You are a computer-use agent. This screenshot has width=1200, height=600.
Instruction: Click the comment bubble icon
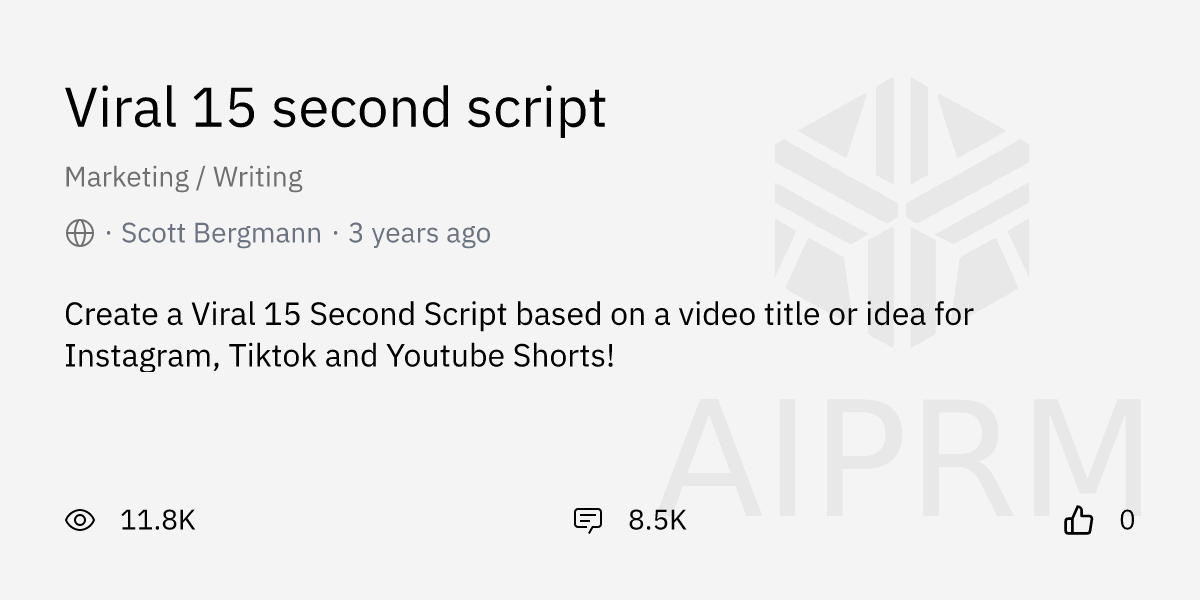(x=588, y=520)
